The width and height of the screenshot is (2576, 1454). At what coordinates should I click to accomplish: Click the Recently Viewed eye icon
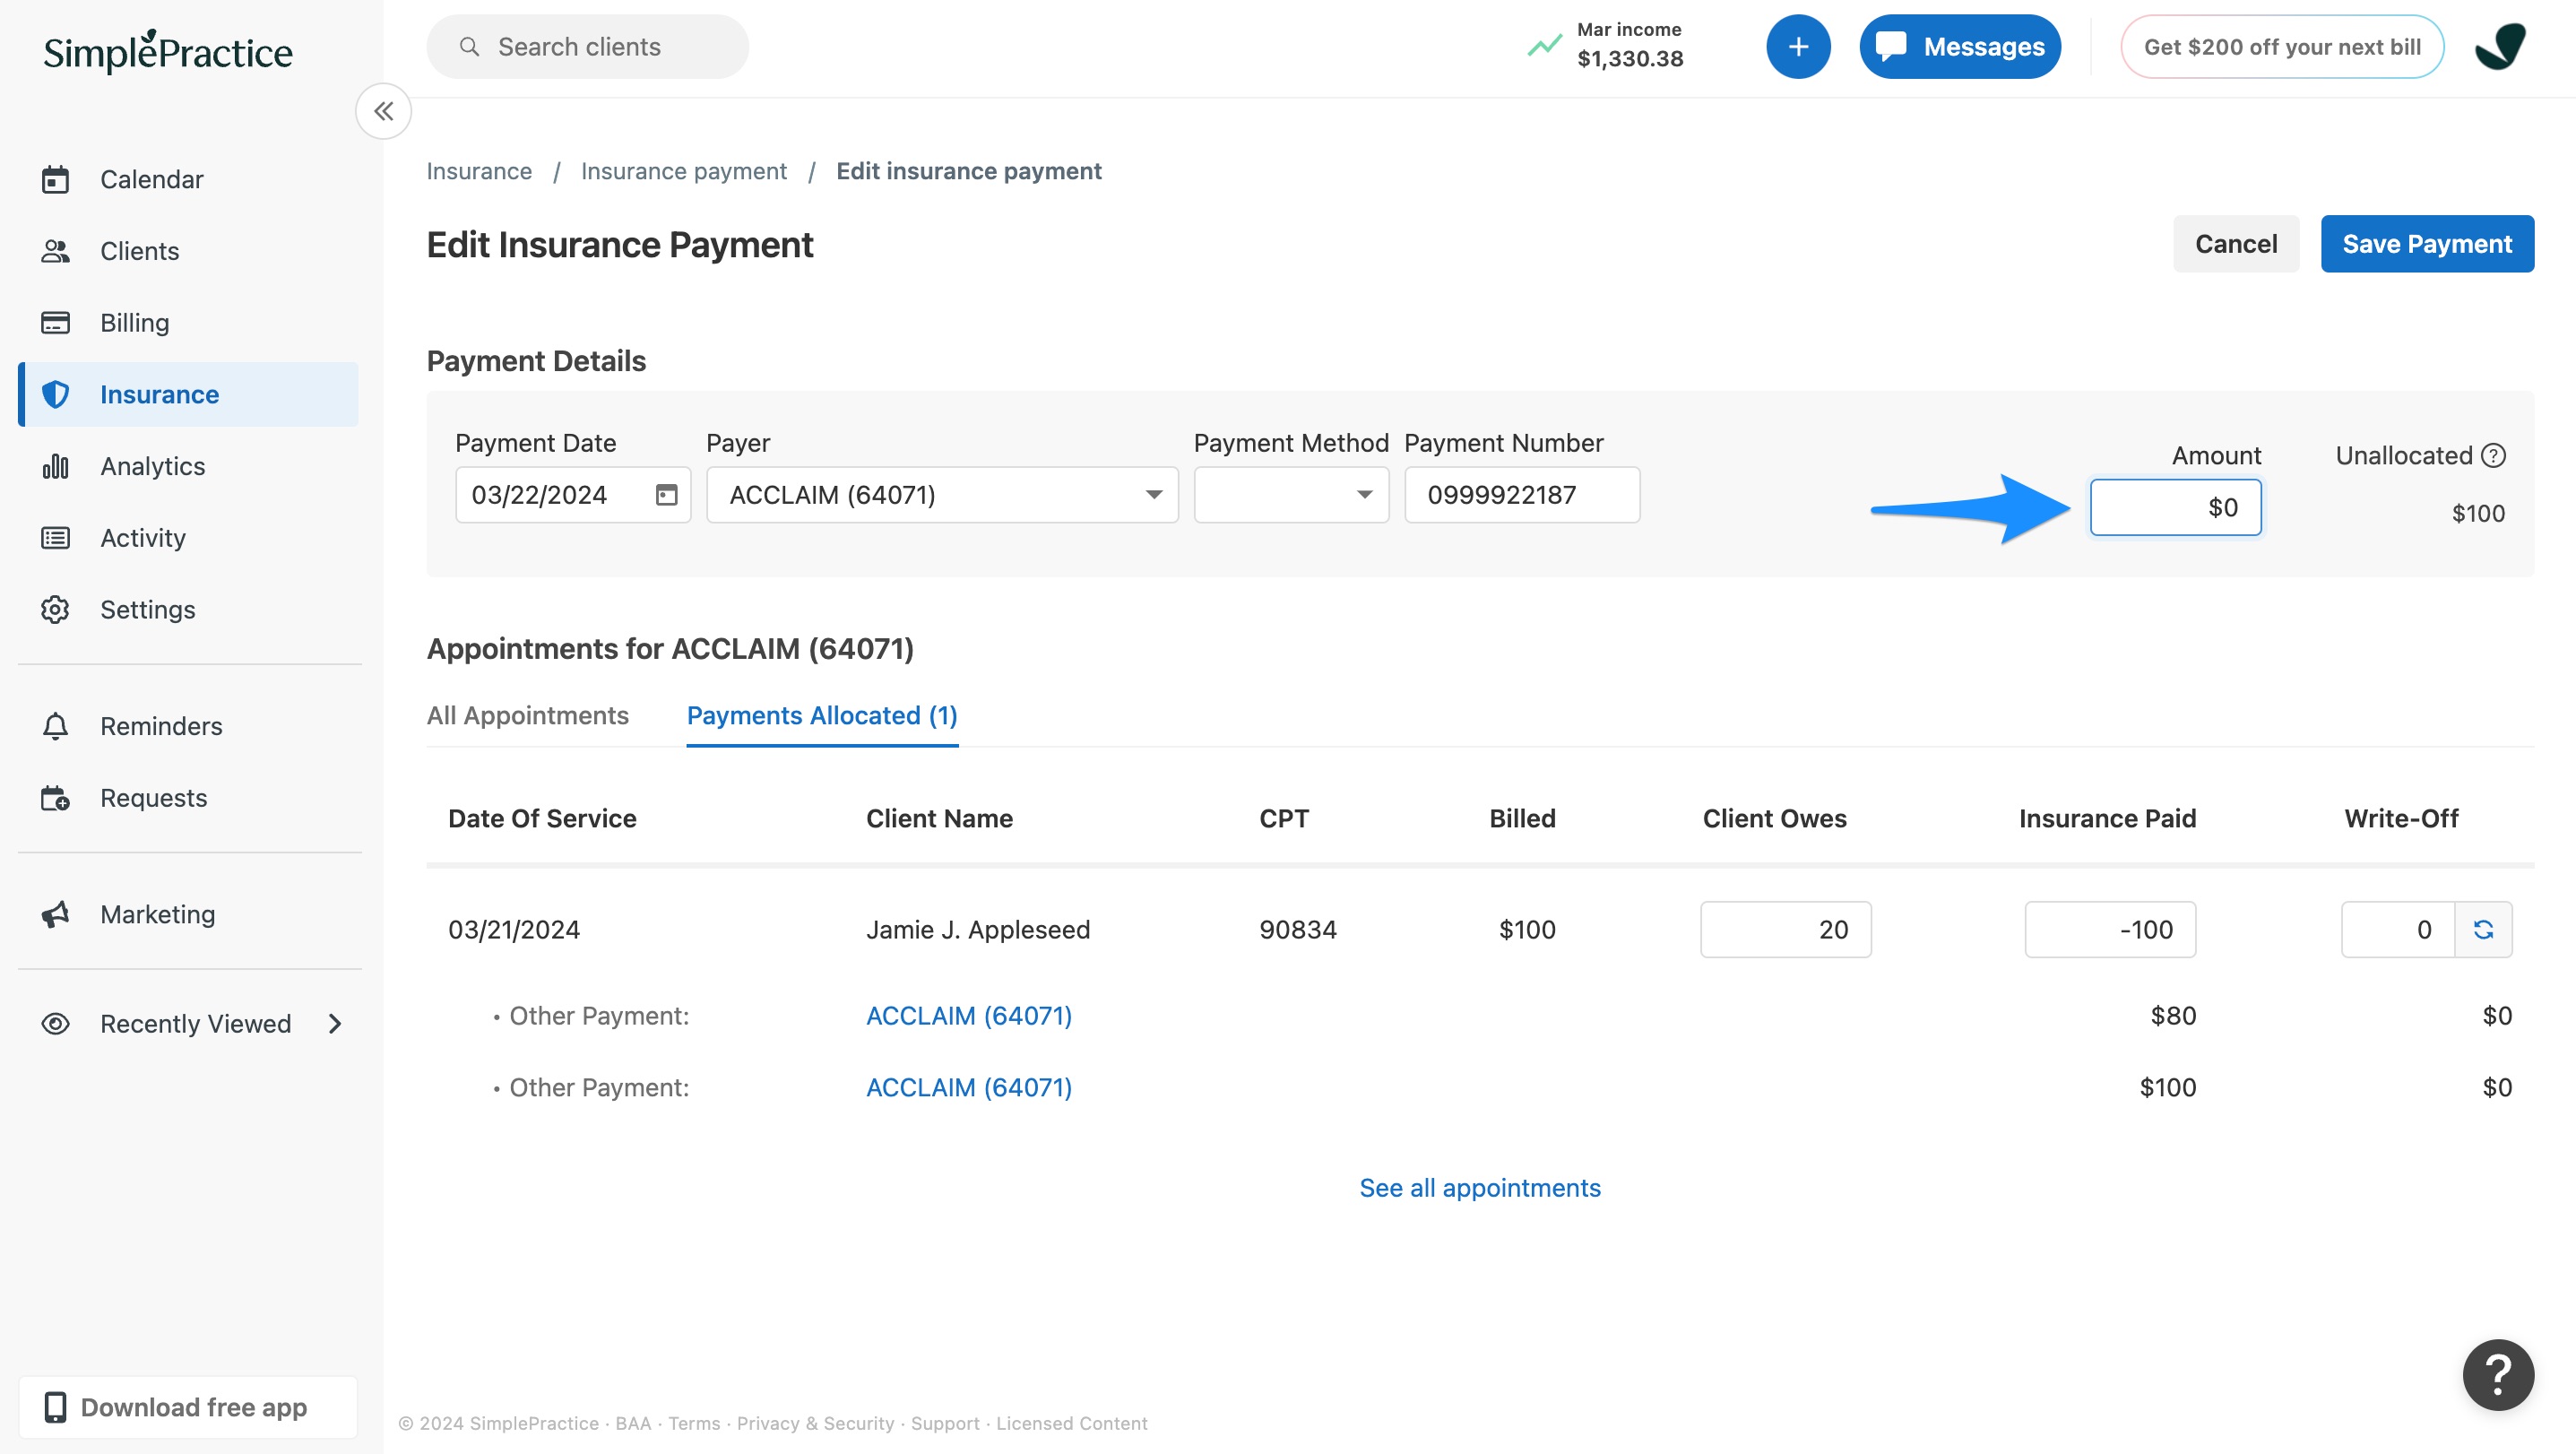coord(55,1024)
